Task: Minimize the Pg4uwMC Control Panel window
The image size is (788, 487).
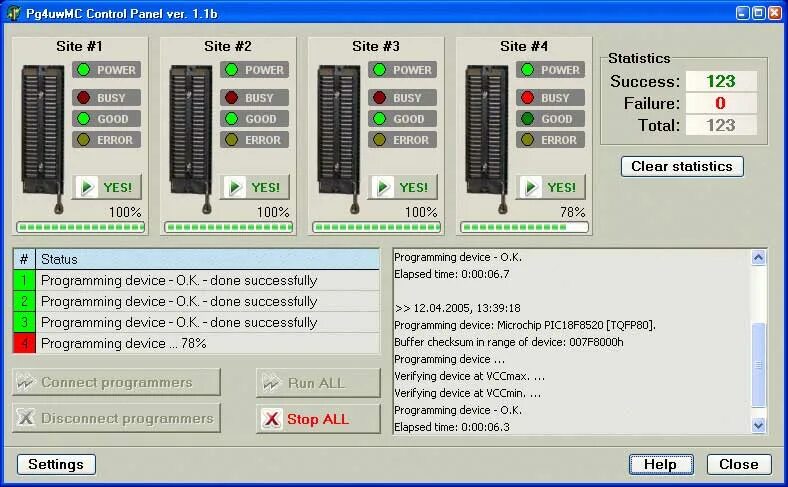Action: (743, 13)
